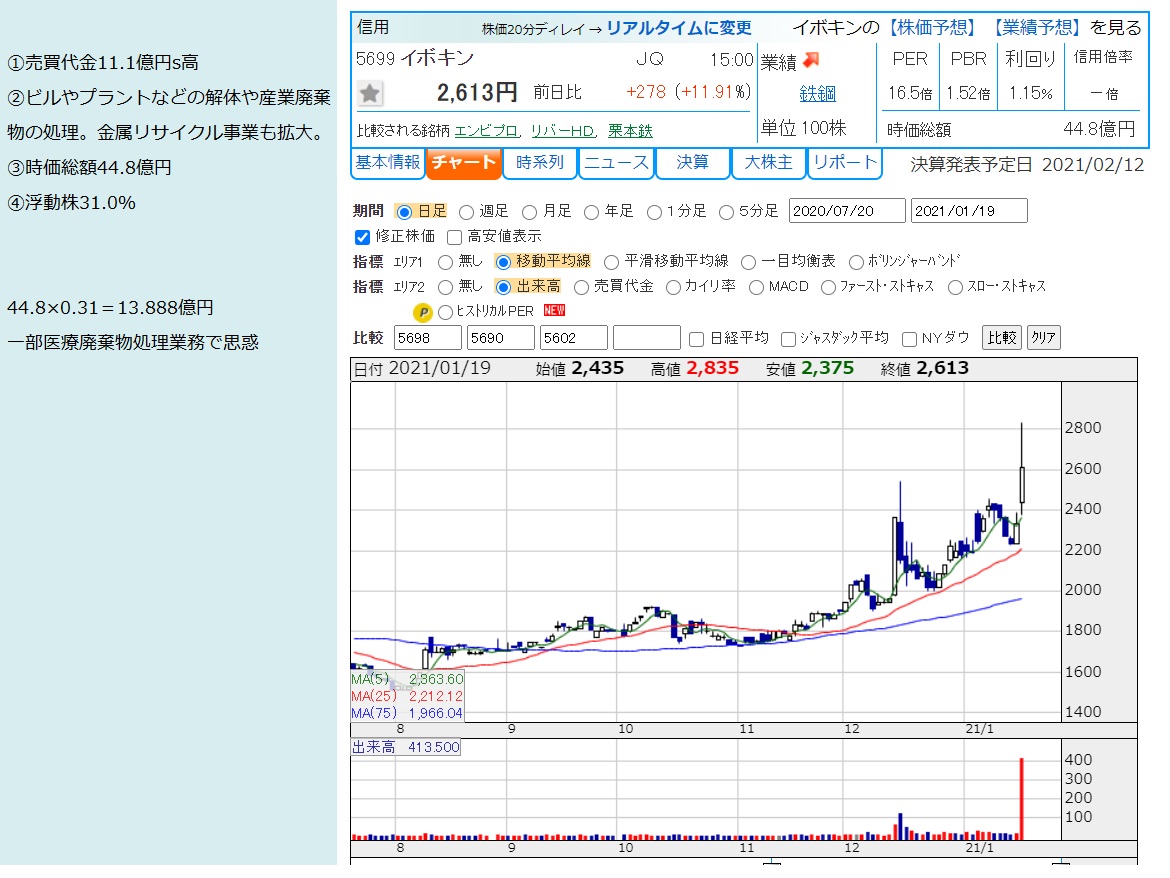Select エリア1 無し indicator radio
This screenshot has height=878, width=1170.
point(445,262)
